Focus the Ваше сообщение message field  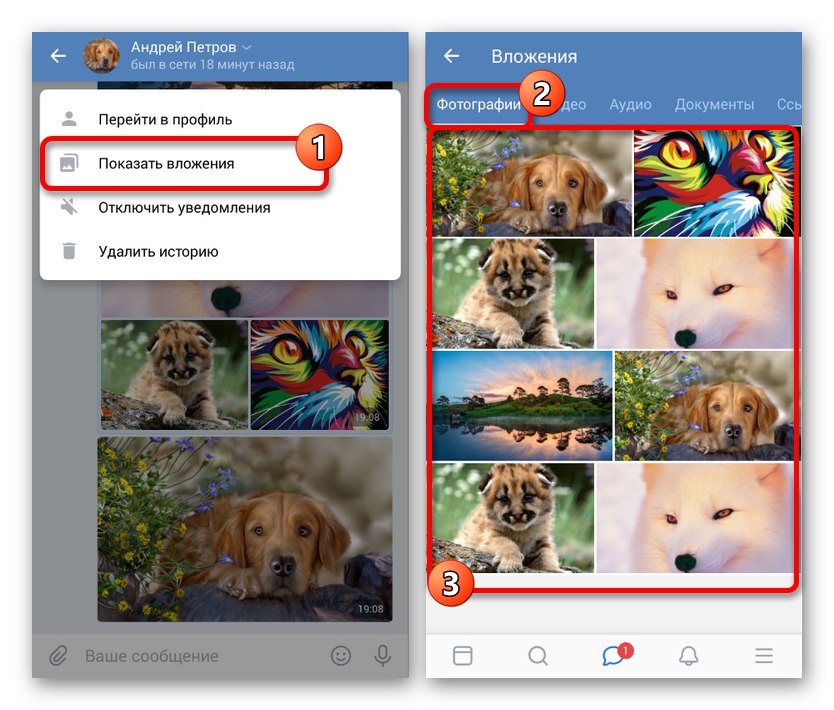click(x=202, y=656)
